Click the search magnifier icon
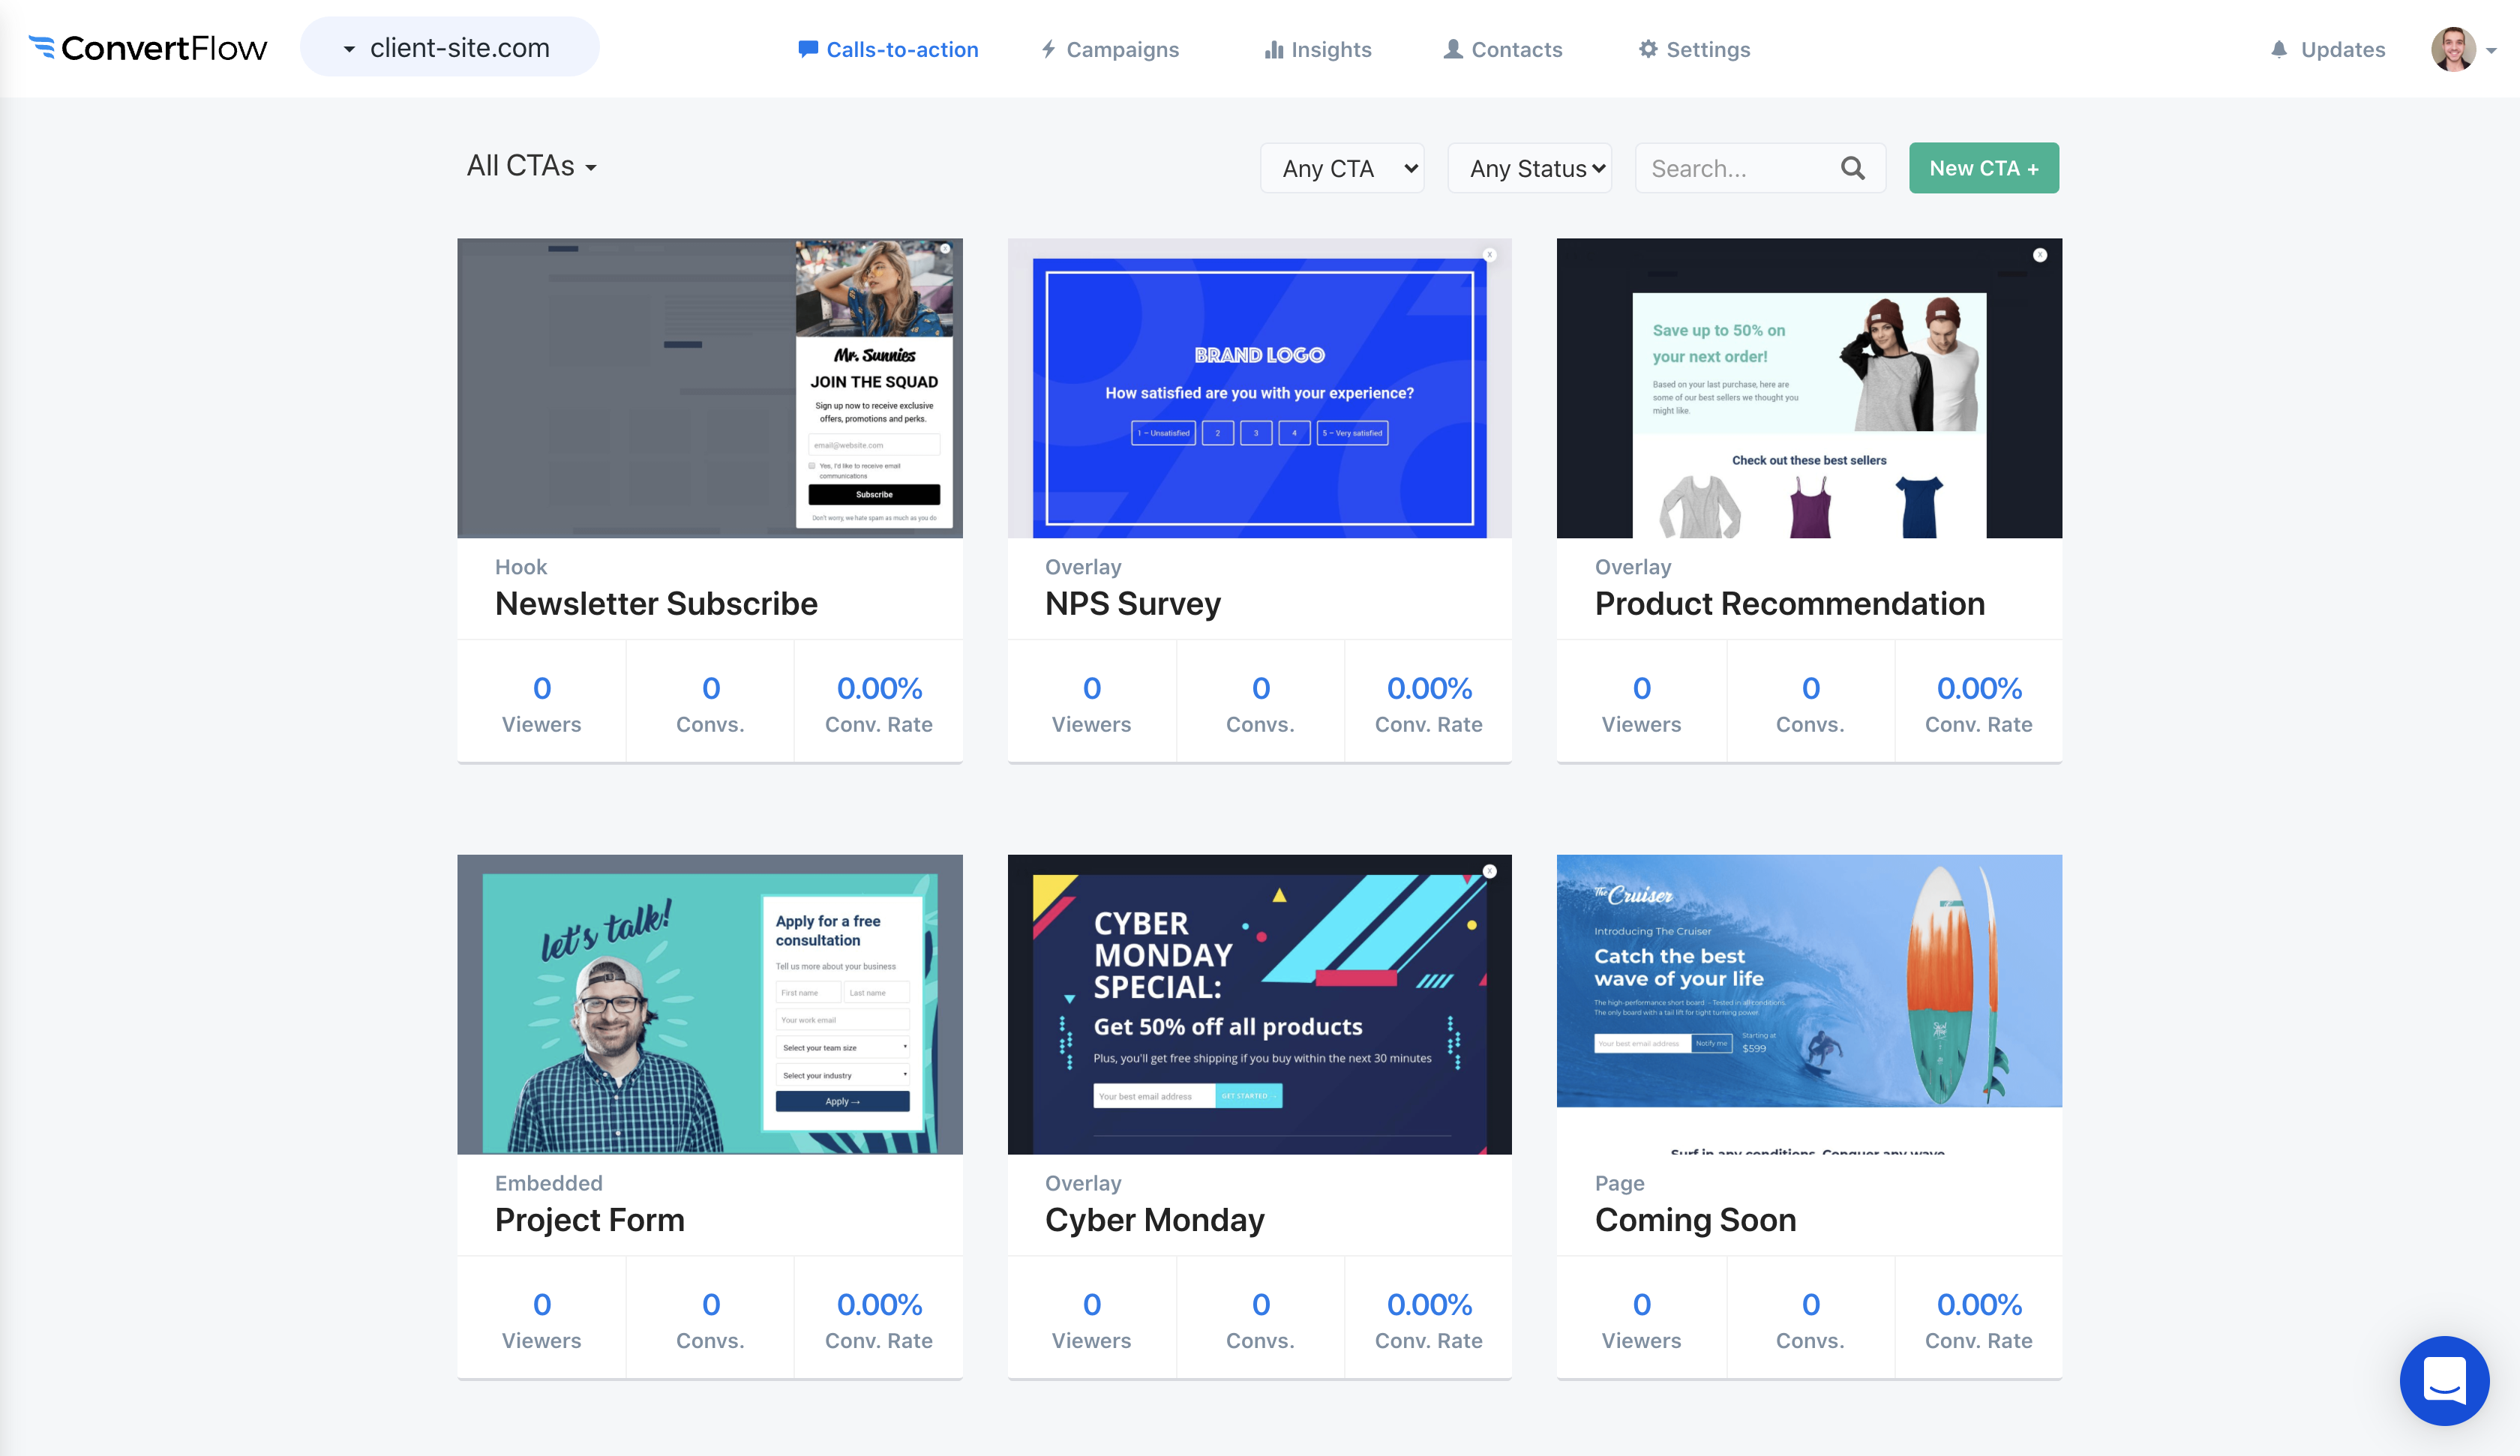 click(1852, 167)
